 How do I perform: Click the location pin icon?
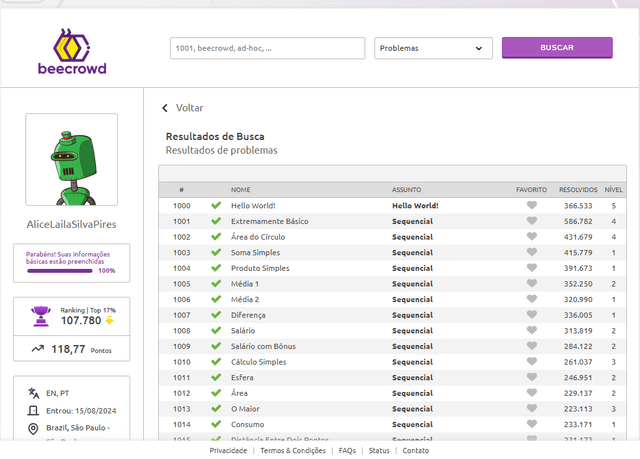coord(33,428)
